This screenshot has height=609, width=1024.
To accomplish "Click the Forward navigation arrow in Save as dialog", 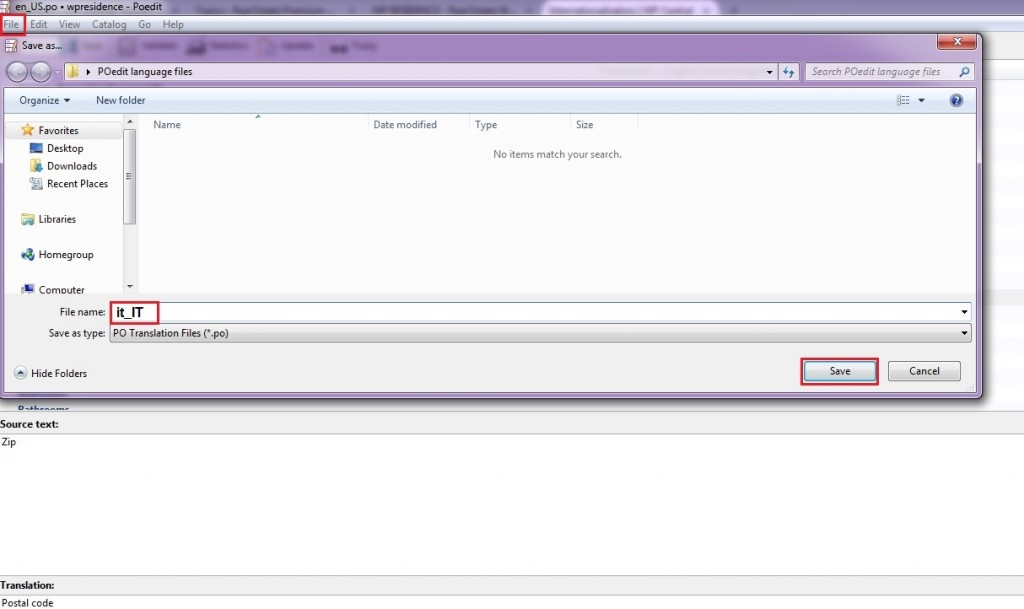I will click(x=40, y=72).
